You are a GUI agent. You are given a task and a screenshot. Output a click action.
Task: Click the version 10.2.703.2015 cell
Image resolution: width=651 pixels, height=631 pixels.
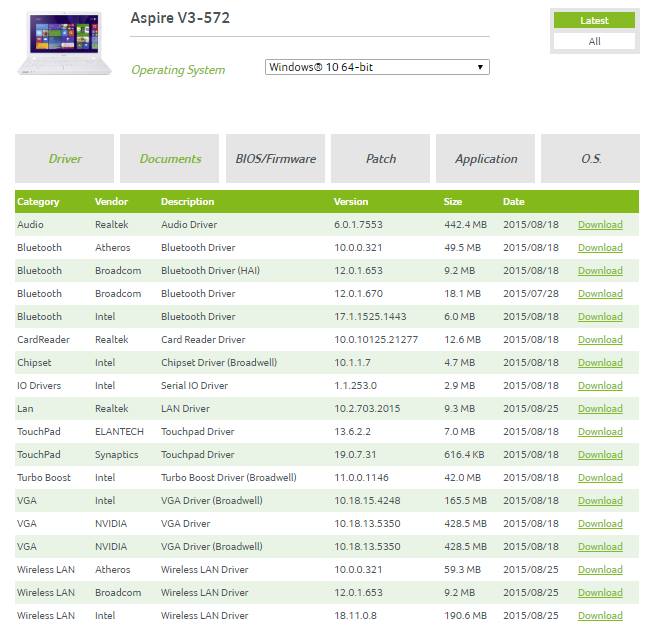pyautogui.click(x=367, y=408)
